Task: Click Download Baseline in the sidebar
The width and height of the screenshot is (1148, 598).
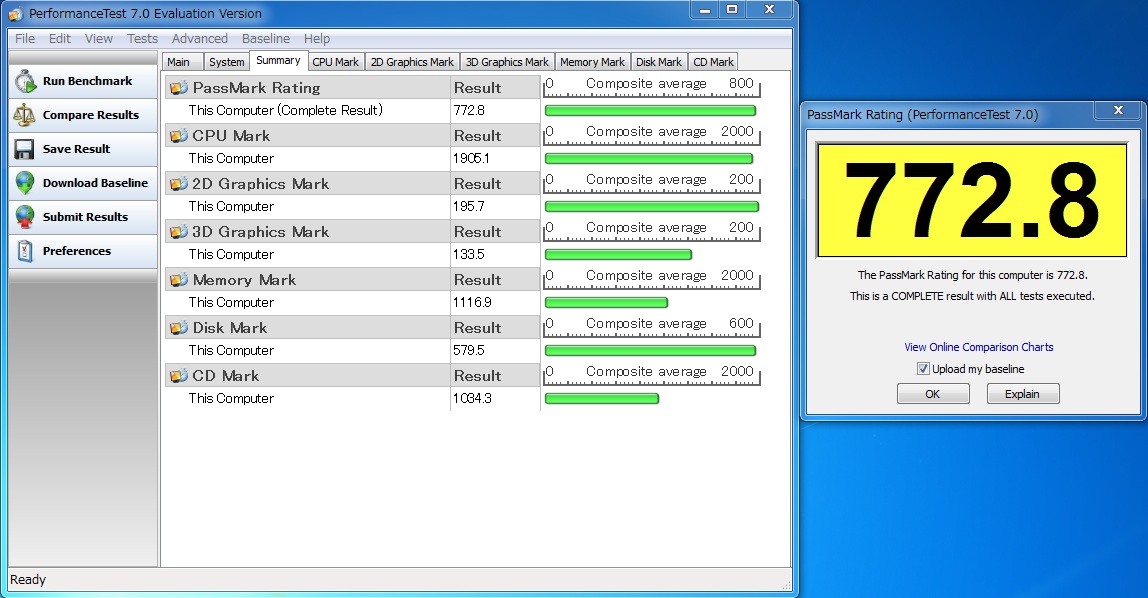Action: [83, 183]
